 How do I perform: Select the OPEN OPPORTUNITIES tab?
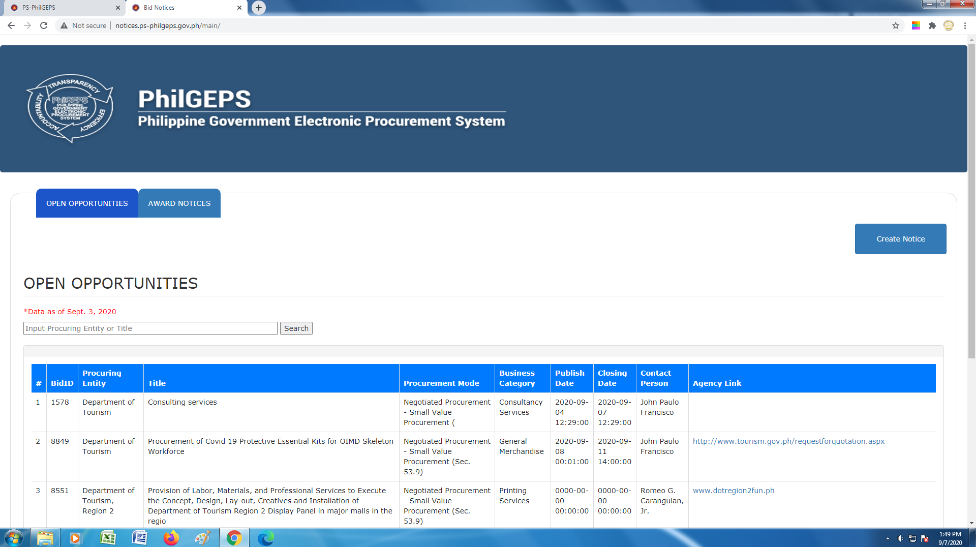87,203
